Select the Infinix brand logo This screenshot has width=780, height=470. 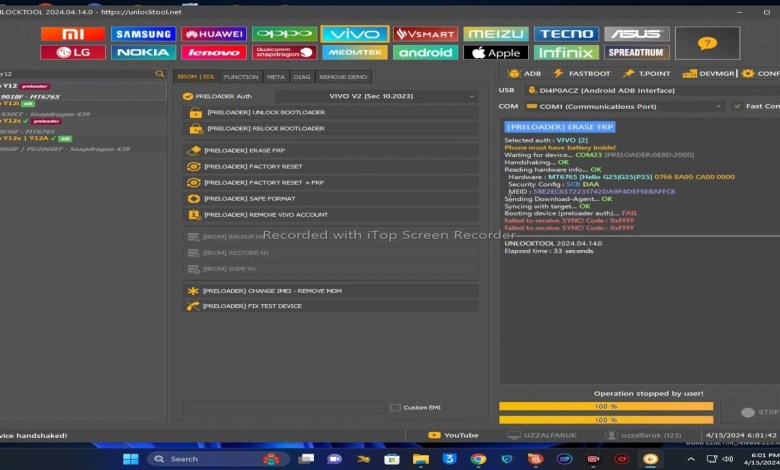(x=567, y=52)
